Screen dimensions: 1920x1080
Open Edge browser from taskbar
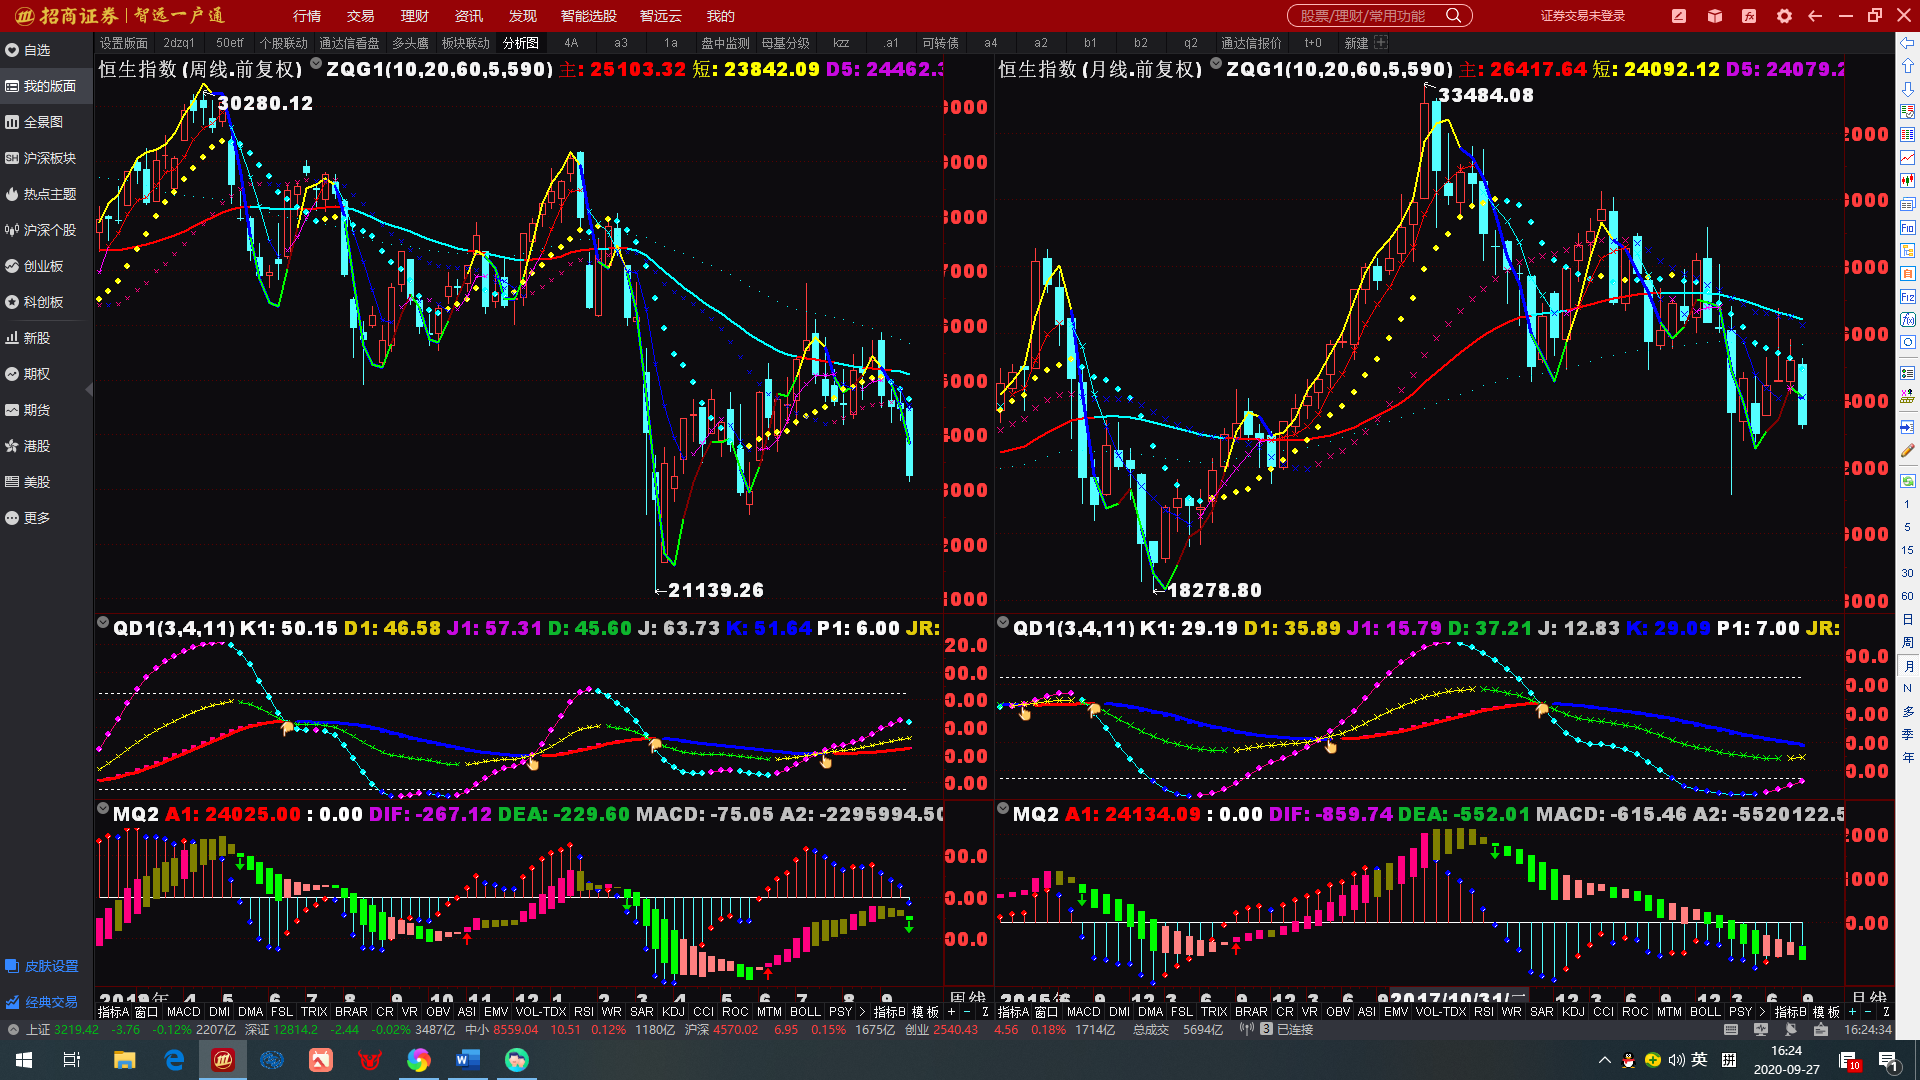click(174, 1060)
